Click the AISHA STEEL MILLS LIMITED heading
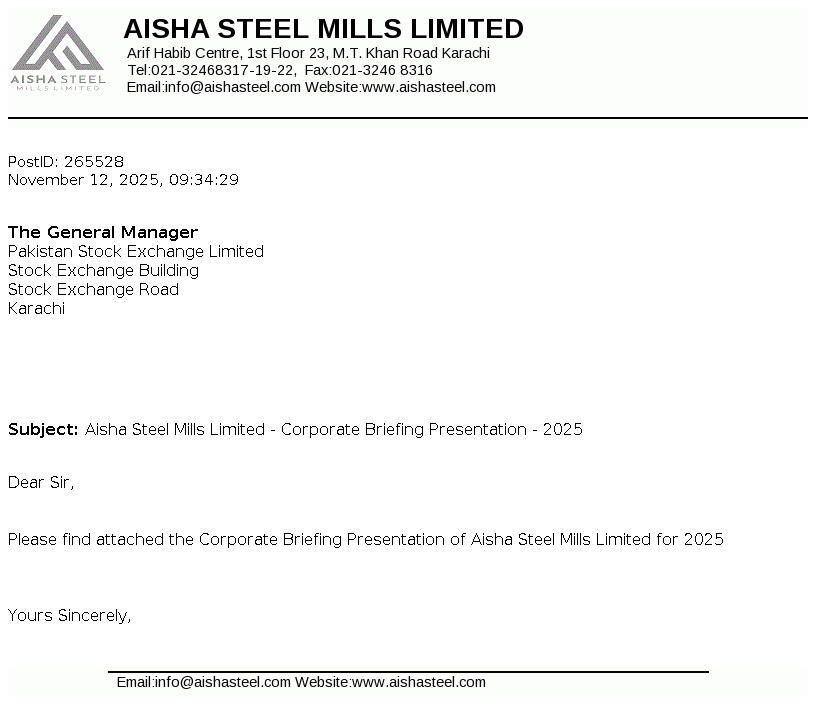Image resolution: width=817 pixels, height=705 pixels. pos(323,28)
